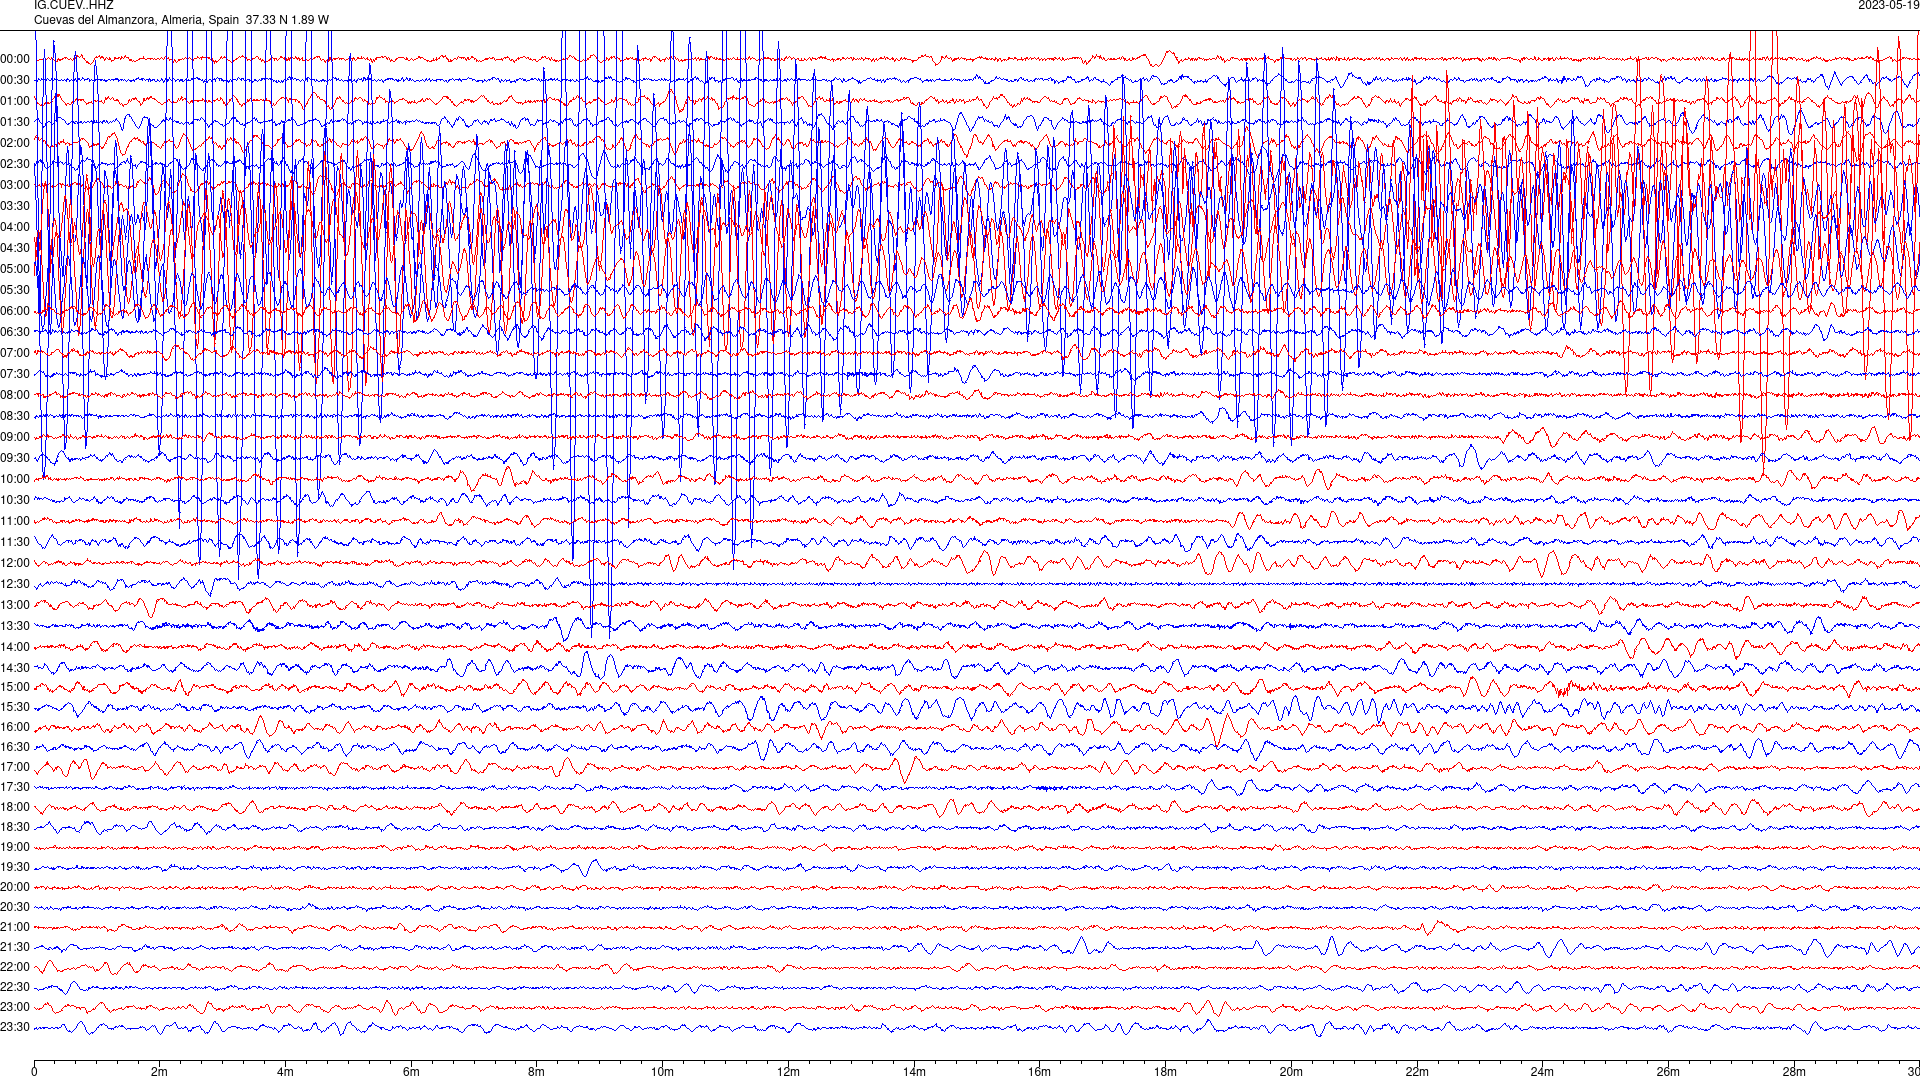The height and width of the screenshot is (1080, 1920).
Task: Click the 15:00 time row label
Action: (x=15, y=688)
